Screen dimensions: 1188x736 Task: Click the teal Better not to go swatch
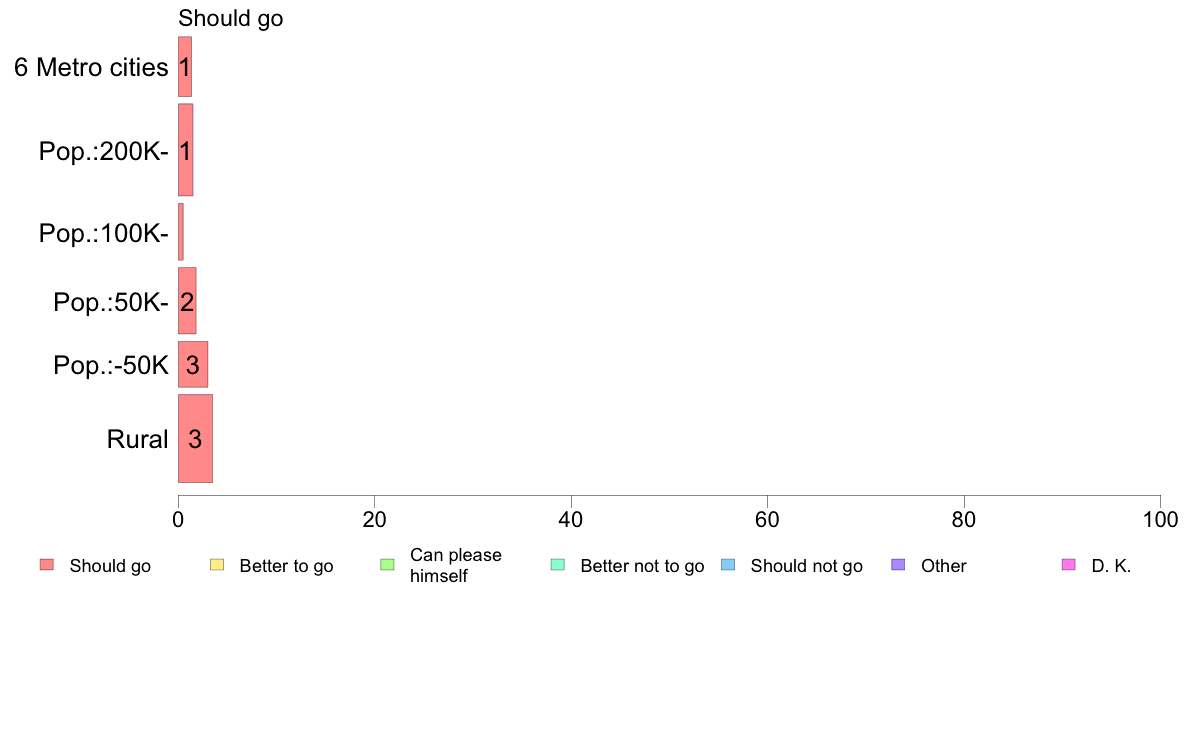[x=558, y=565]
